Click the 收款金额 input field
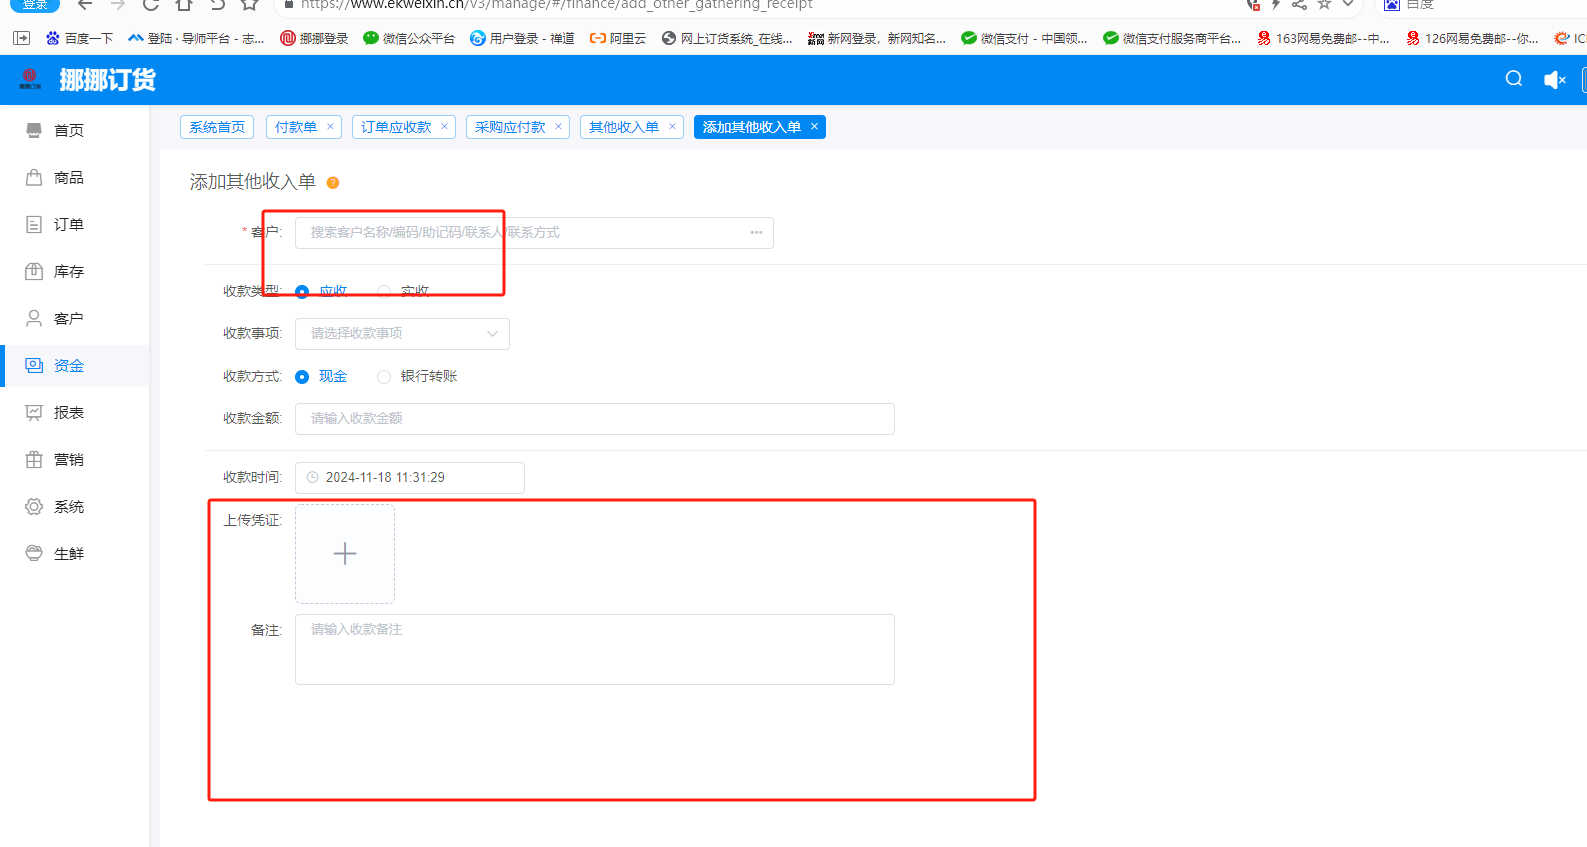Image resolution: width=1587 pixels, height=847 pixels. pyautogui.click(x=594, y=419)
